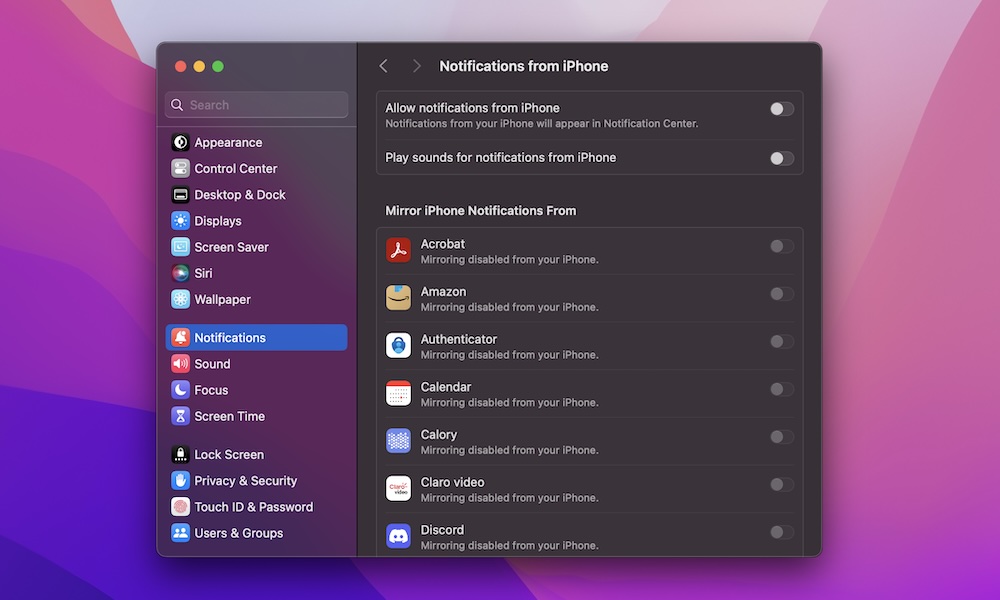Open Privacy & Security pane
This screenshot has width=1000, height=600.
tap(245, 481)
